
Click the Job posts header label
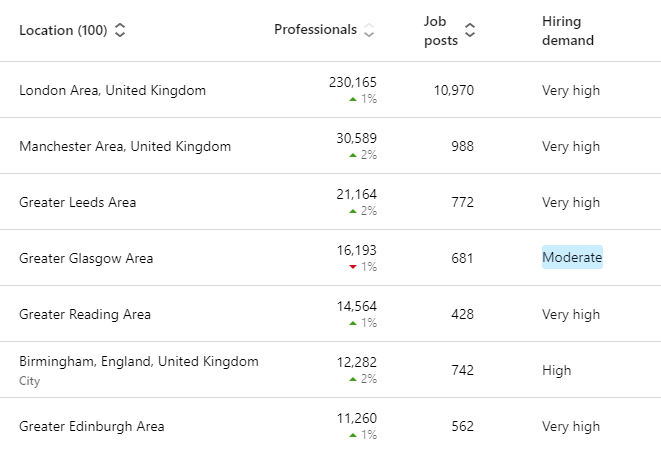[x=441, y=31]
